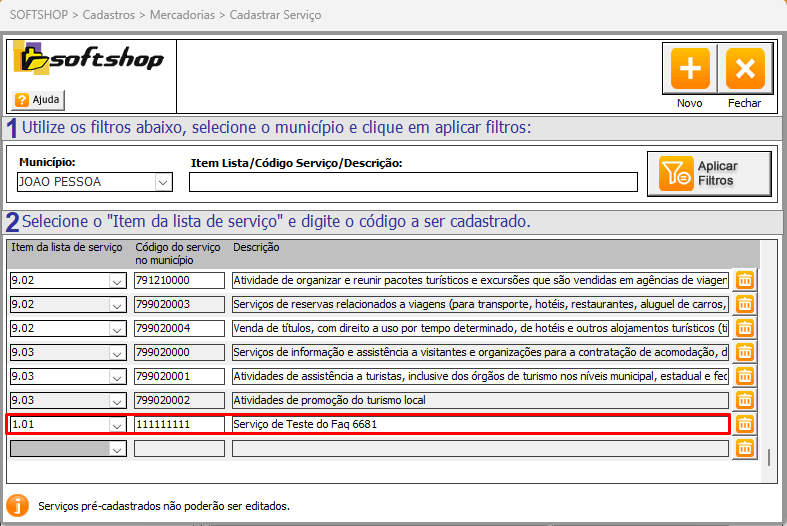
Task: Click the code field 799020001
Action: (x=179, y=377)
